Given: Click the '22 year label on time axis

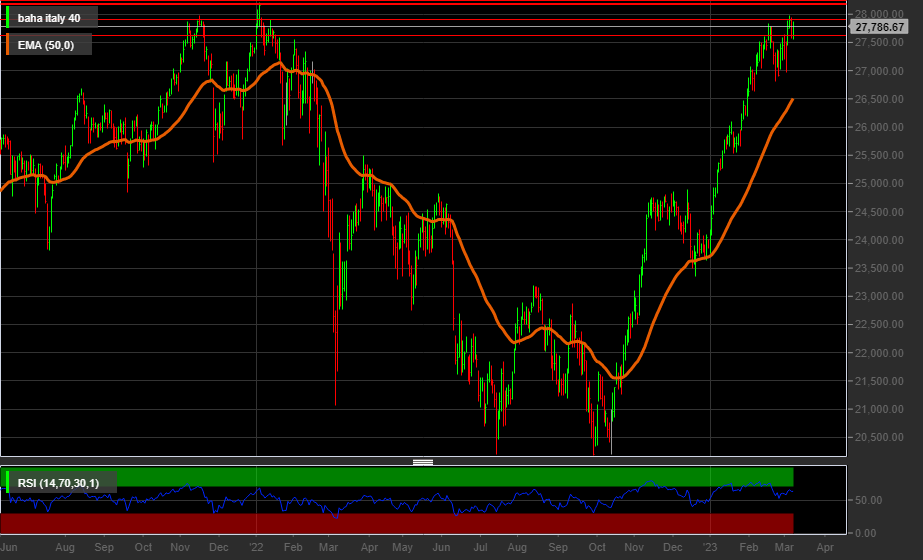Looking at the screenshot, I should [x=256, y=547].
